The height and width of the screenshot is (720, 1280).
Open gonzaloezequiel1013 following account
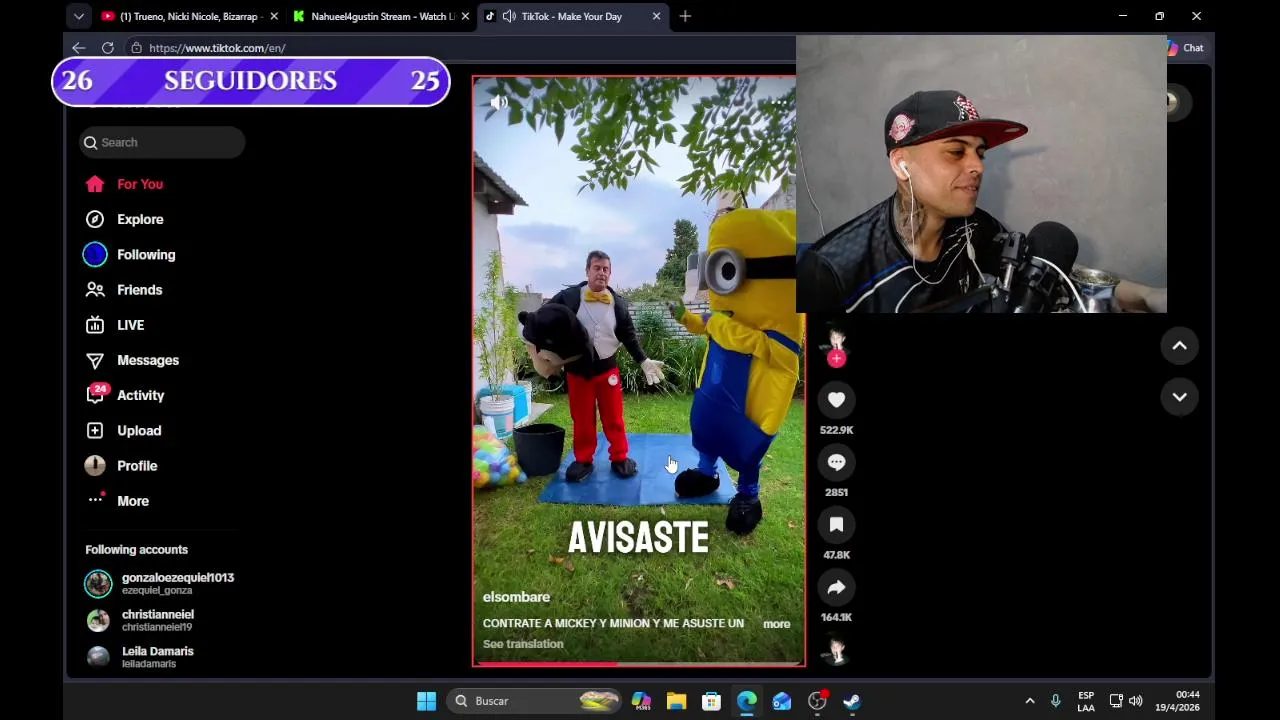[160, 583]
